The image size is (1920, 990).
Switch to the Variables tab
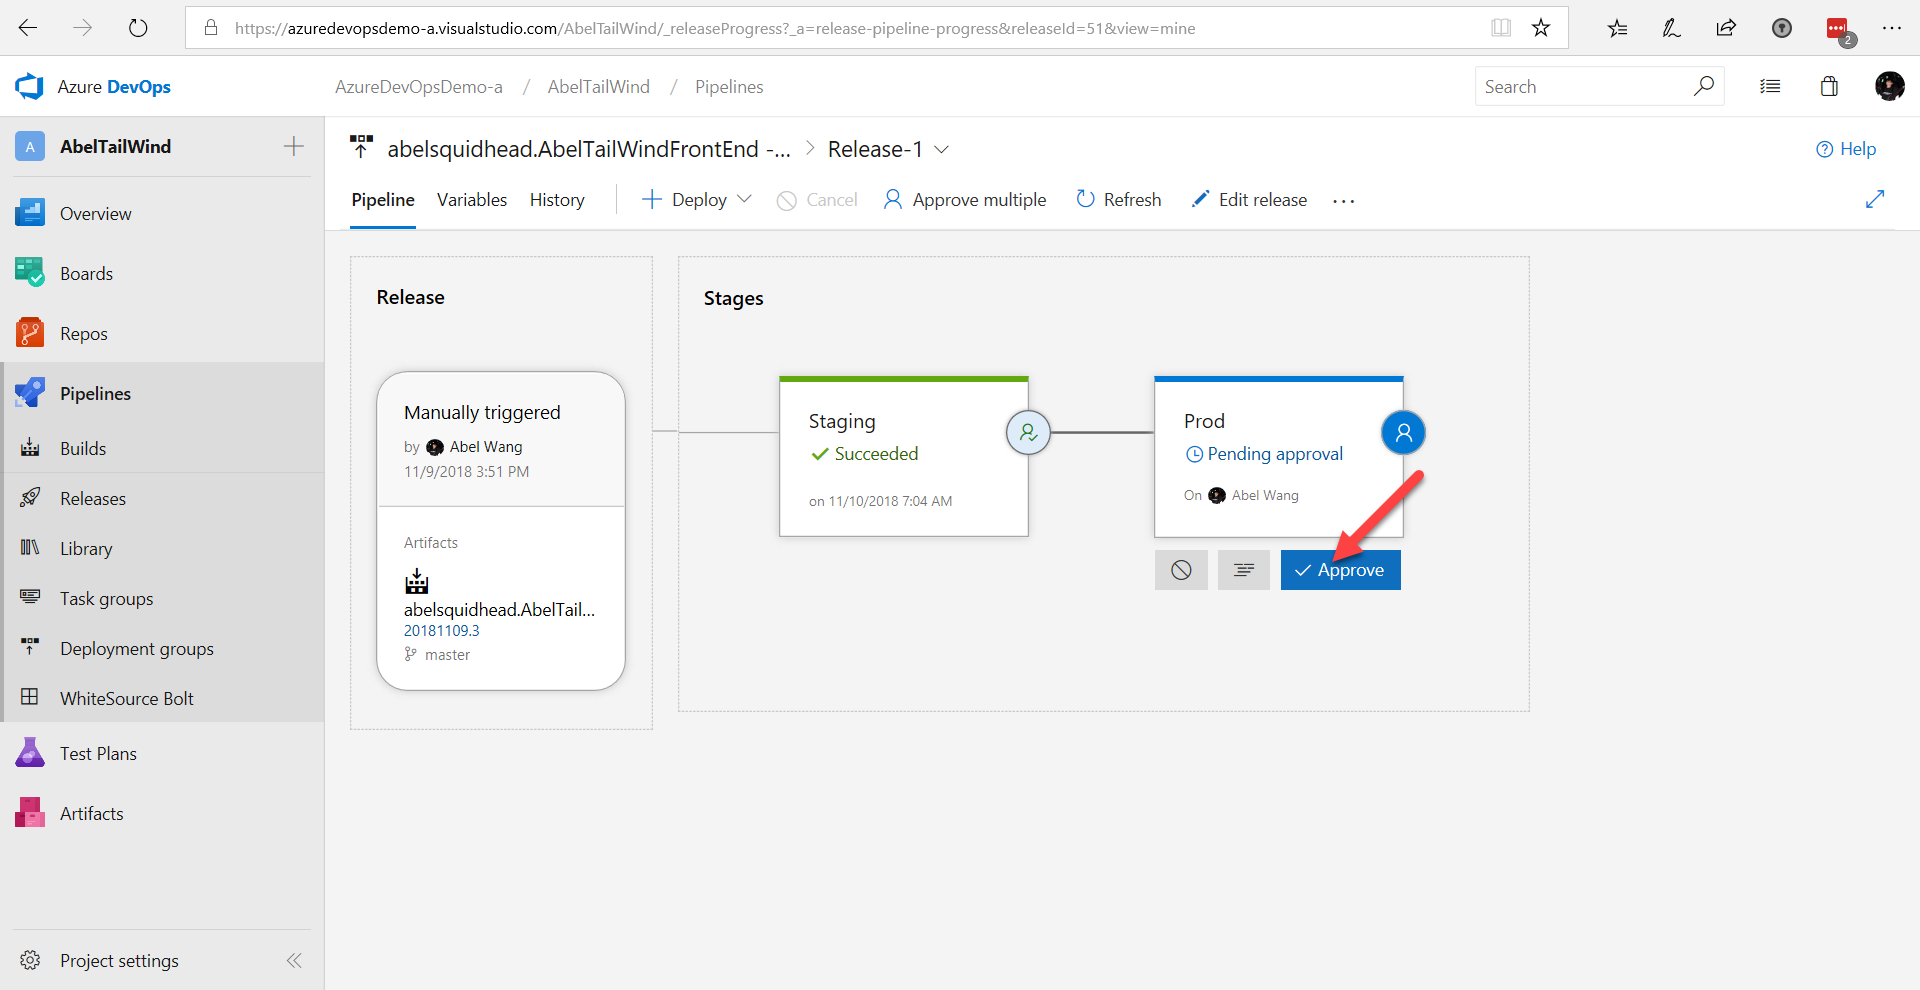click(472, 199)
